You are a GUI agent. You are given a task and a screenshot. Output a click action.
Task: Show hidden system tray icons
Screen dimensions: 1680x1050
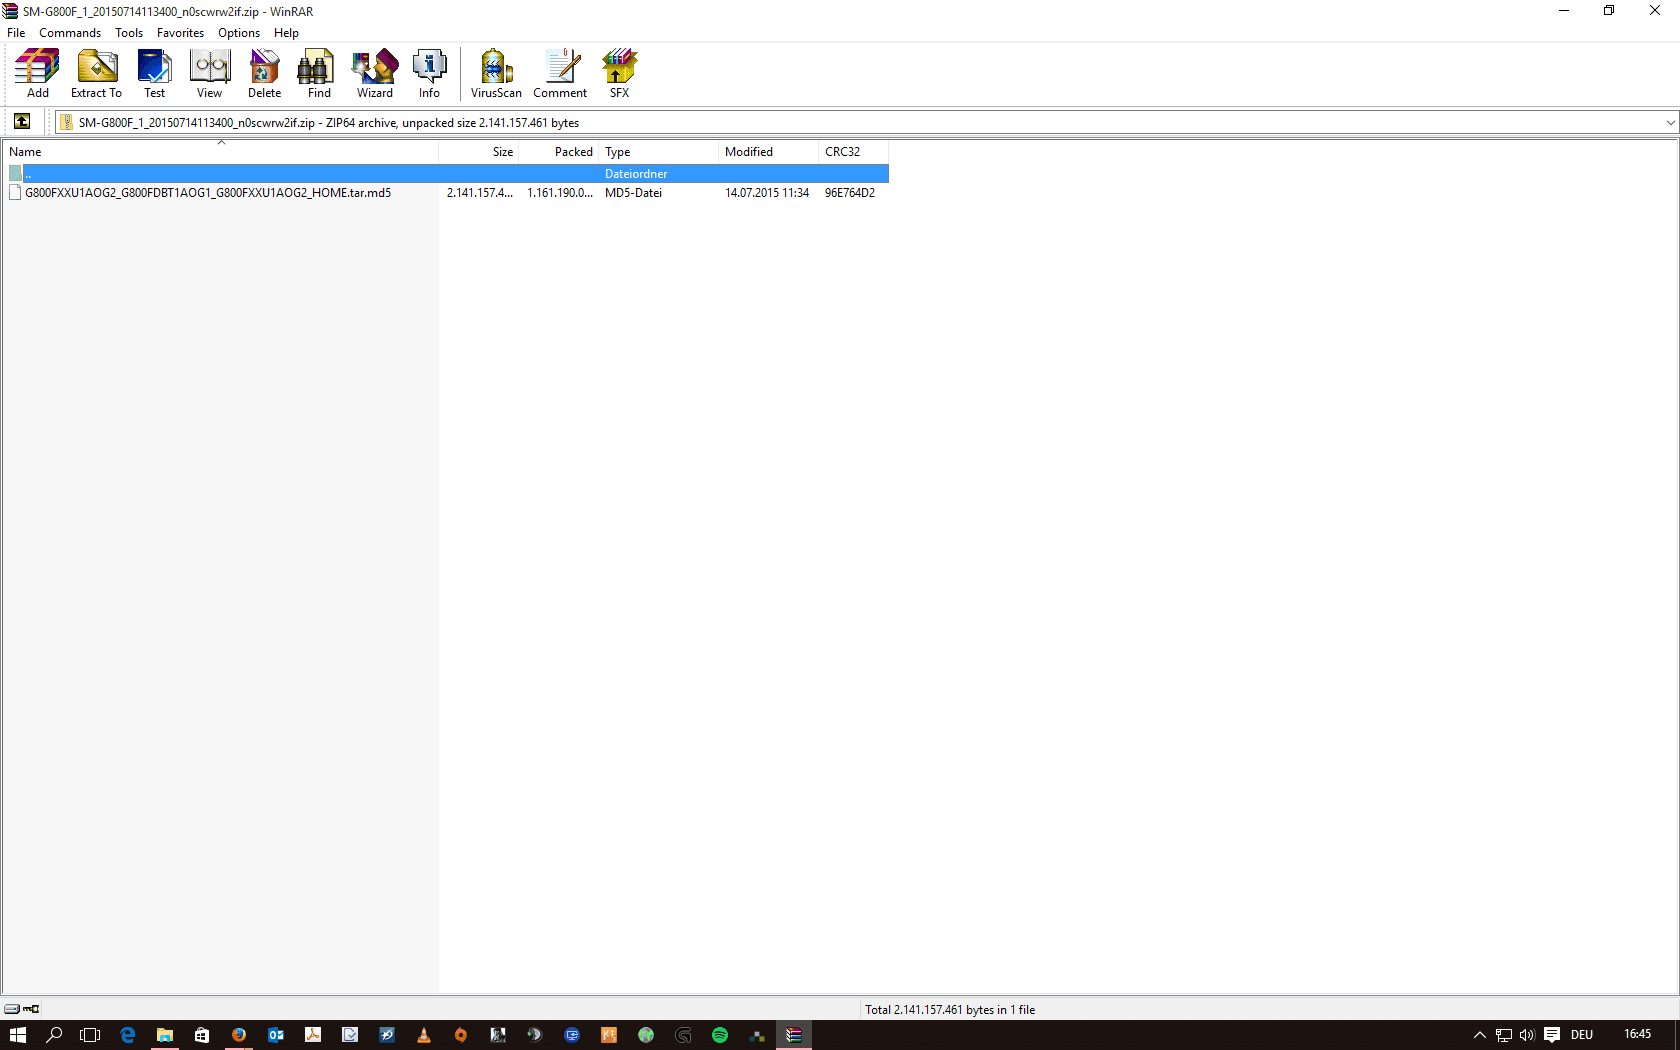pyautogui.click(x=1479, y=1035)
